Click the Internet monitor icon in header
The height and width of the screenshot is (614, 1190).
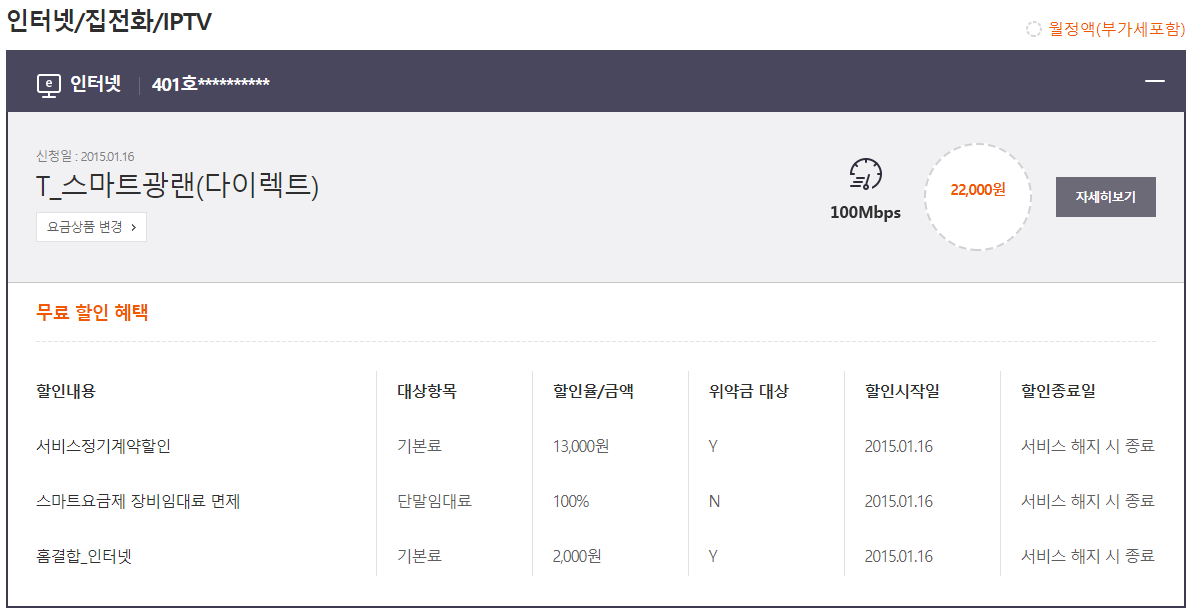[49, 85]
